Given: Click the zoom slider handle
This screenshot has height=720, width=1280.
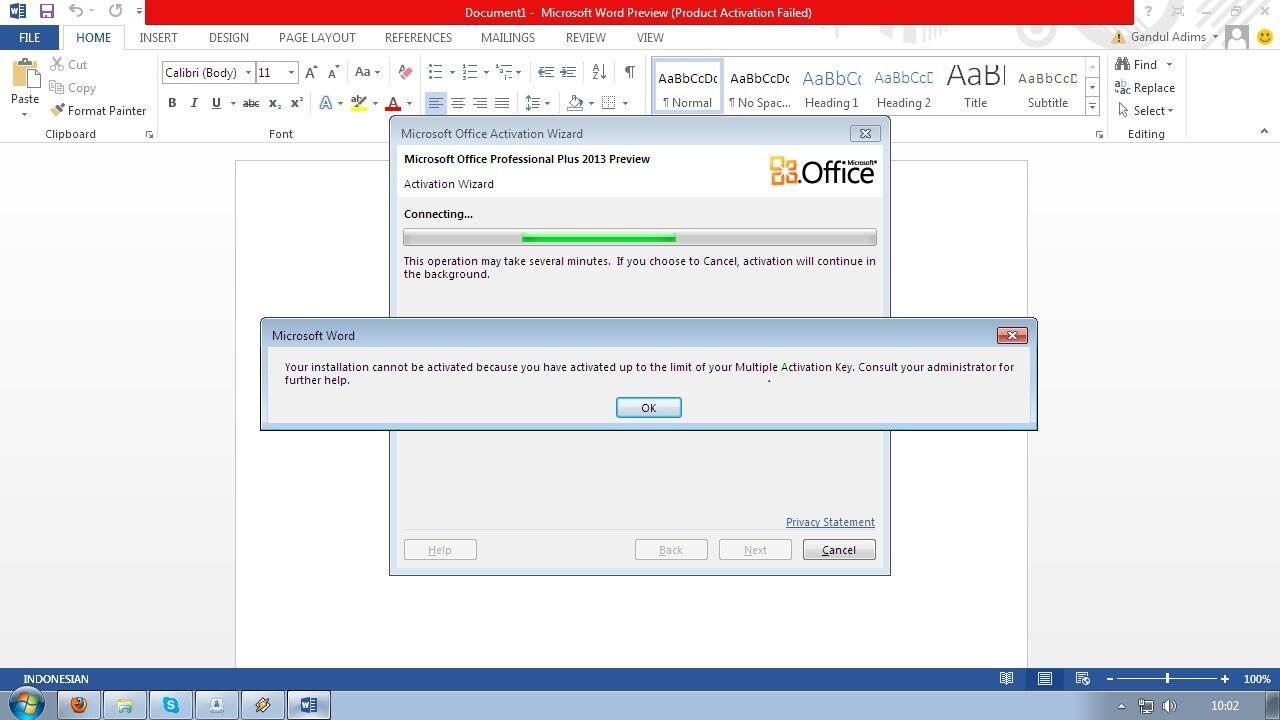Looking at the screenshot, I should 1167,679.
